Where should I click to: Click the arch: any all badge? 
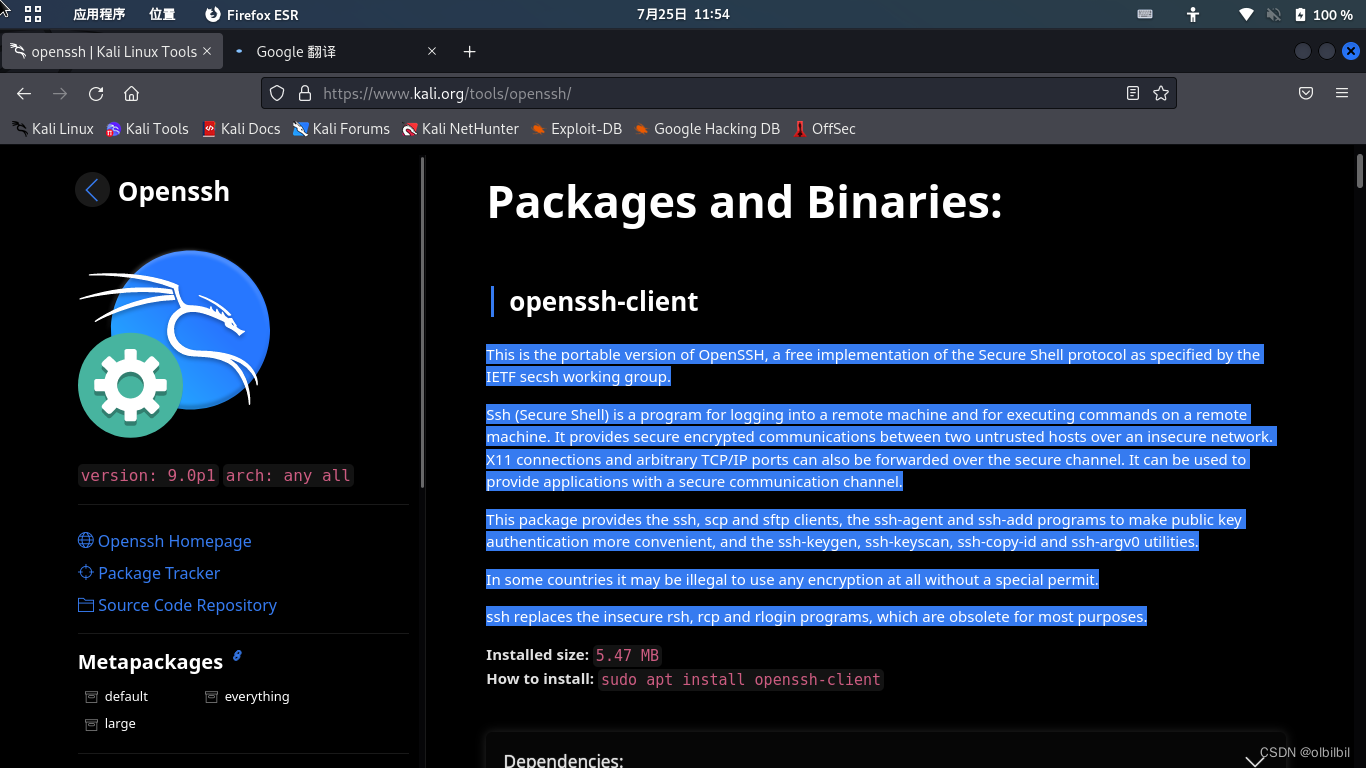[x=288, y=475]
